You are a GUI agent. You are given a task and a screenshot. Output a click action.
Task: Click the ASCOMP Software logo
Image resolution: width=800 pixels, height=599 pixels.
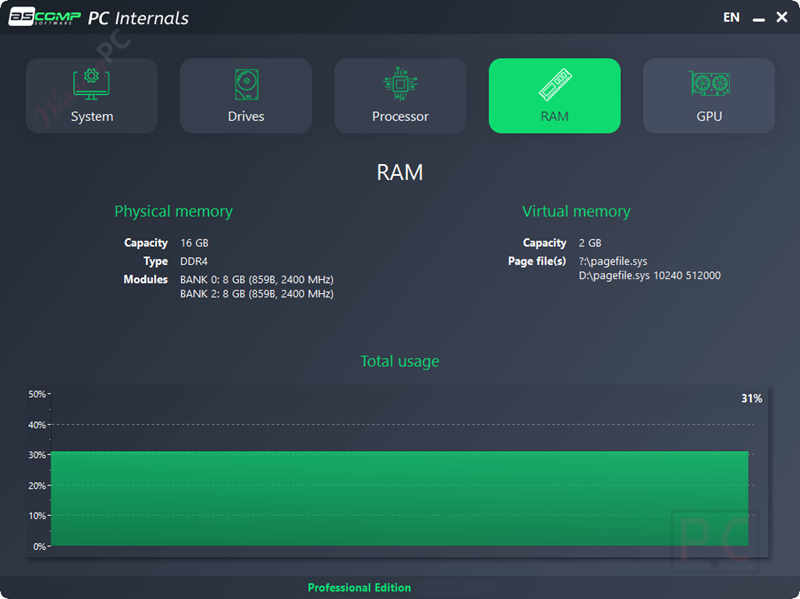(x=44, y=17)
